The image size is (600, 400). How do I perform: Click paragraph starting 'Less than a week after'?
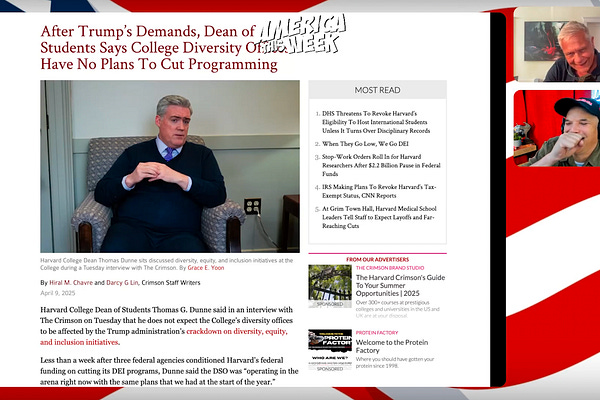[169, 371]
